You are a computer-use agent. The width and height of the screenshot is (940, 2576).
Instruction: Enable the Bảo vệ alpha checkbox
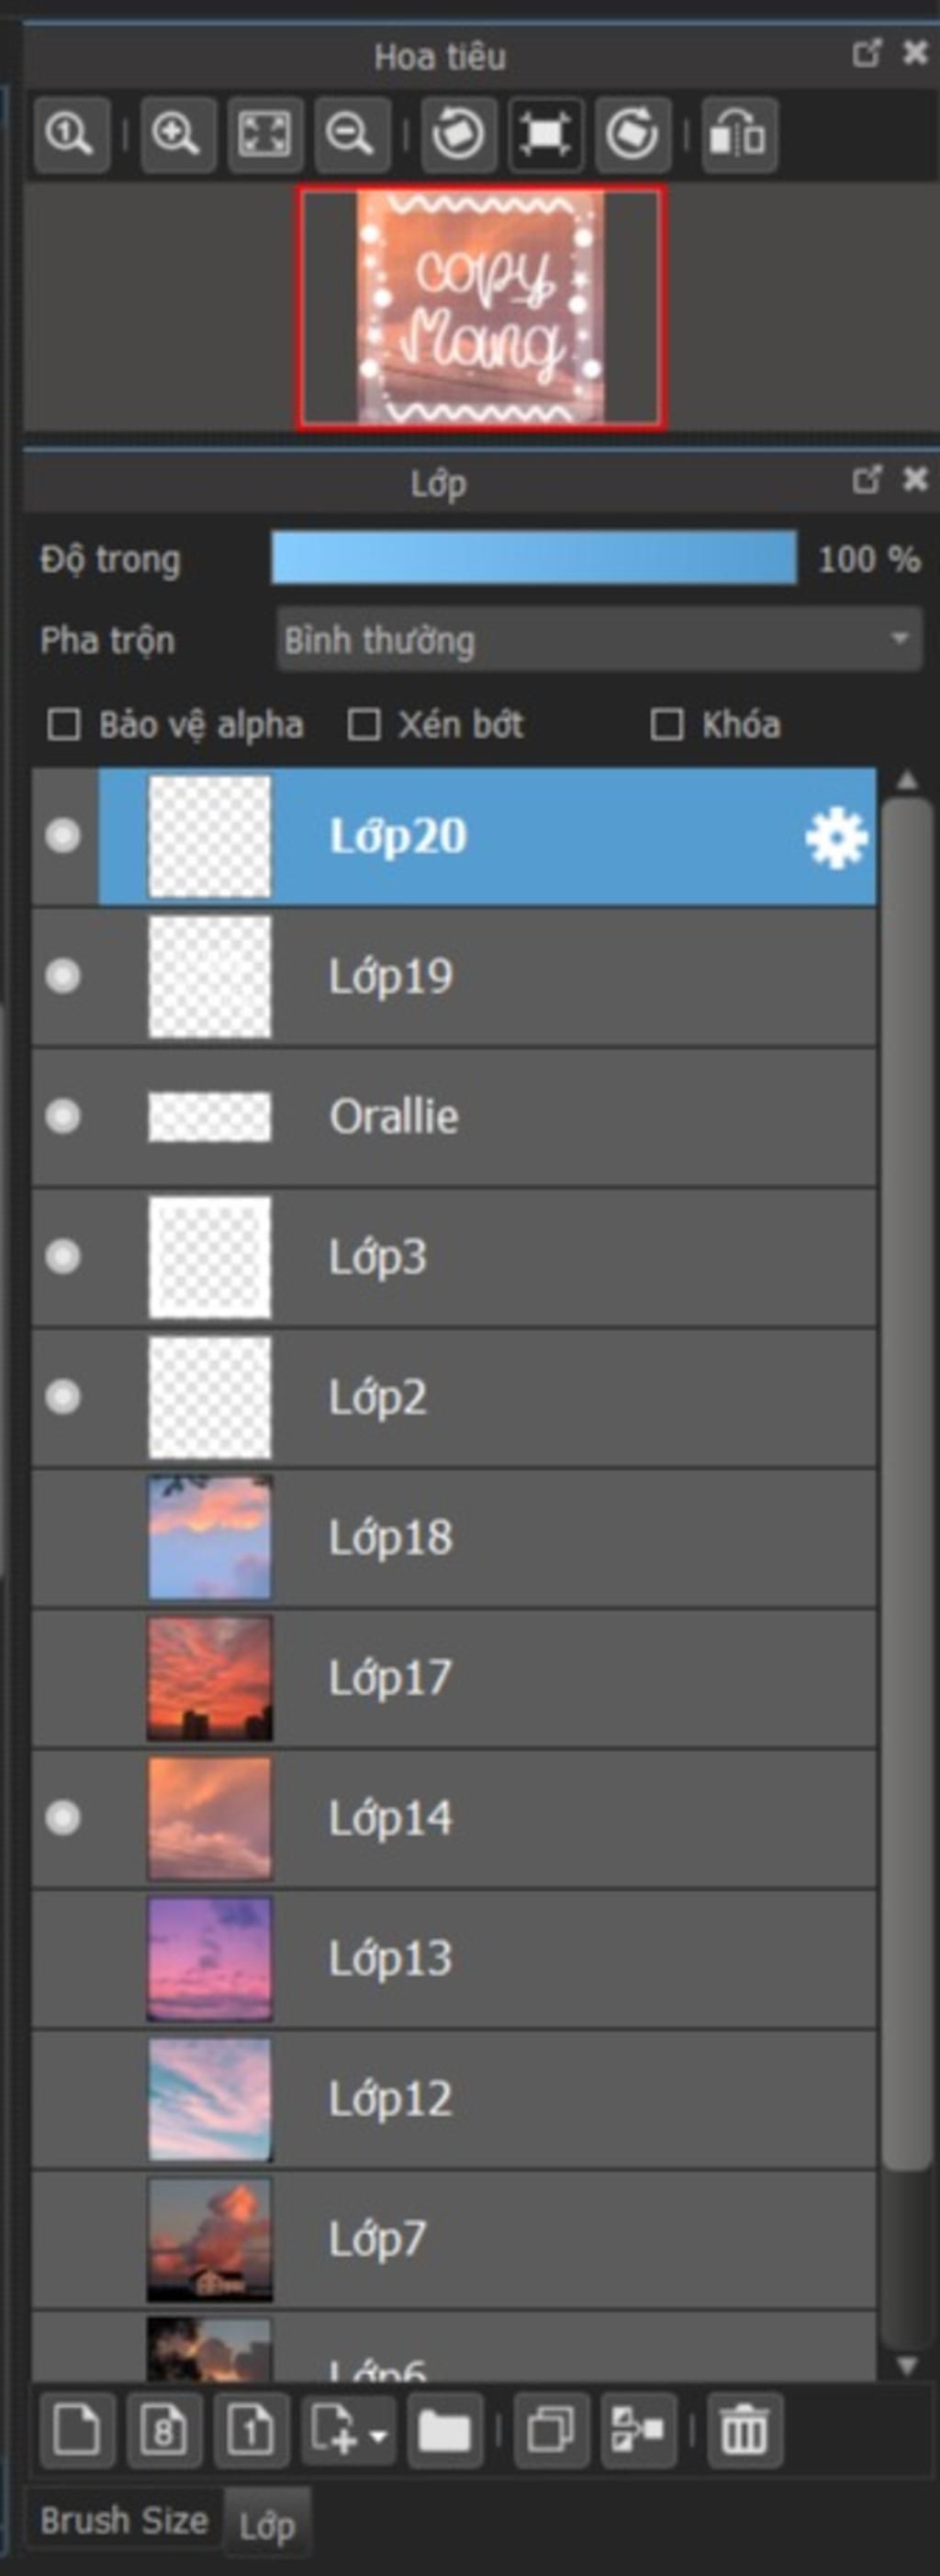tap(64, 725)
